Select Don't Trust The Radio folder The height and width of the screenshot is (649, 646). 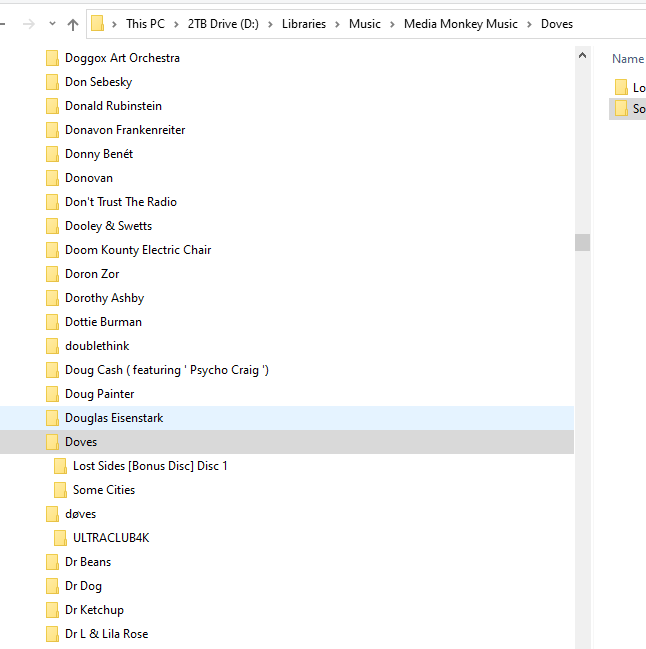pos(121,202)
